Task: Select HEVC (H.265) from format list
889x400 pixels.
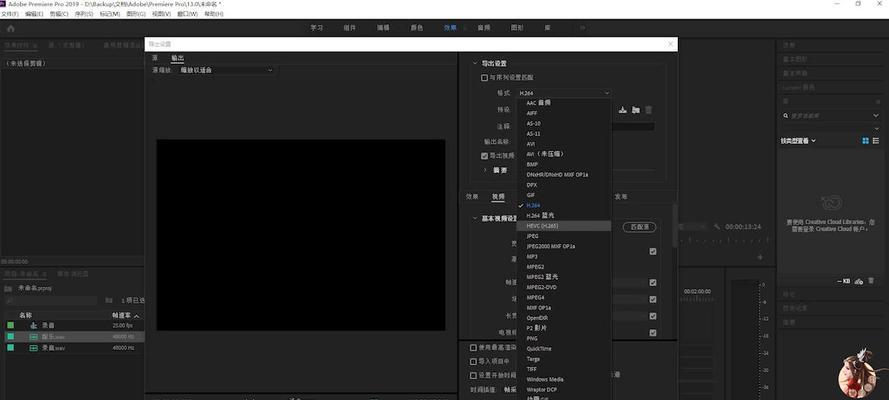Action: [564, 226]
